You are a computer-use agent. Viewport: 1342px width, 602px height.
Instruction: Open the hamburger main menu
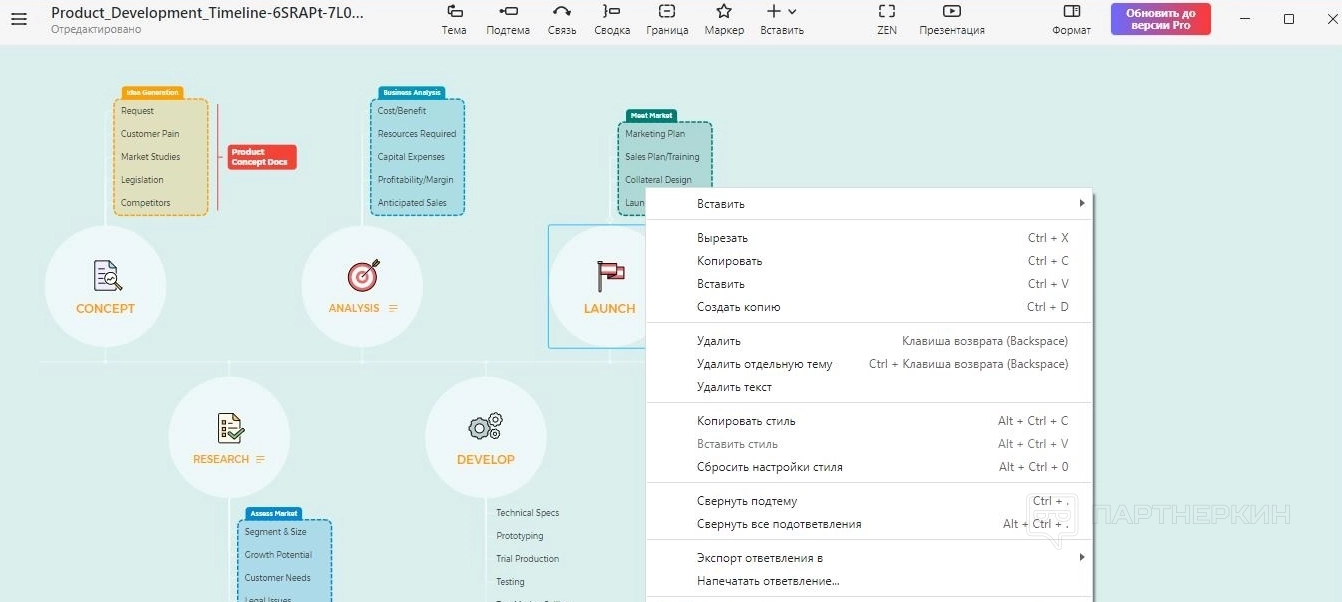pyautogui.click(x=19, y=19)
